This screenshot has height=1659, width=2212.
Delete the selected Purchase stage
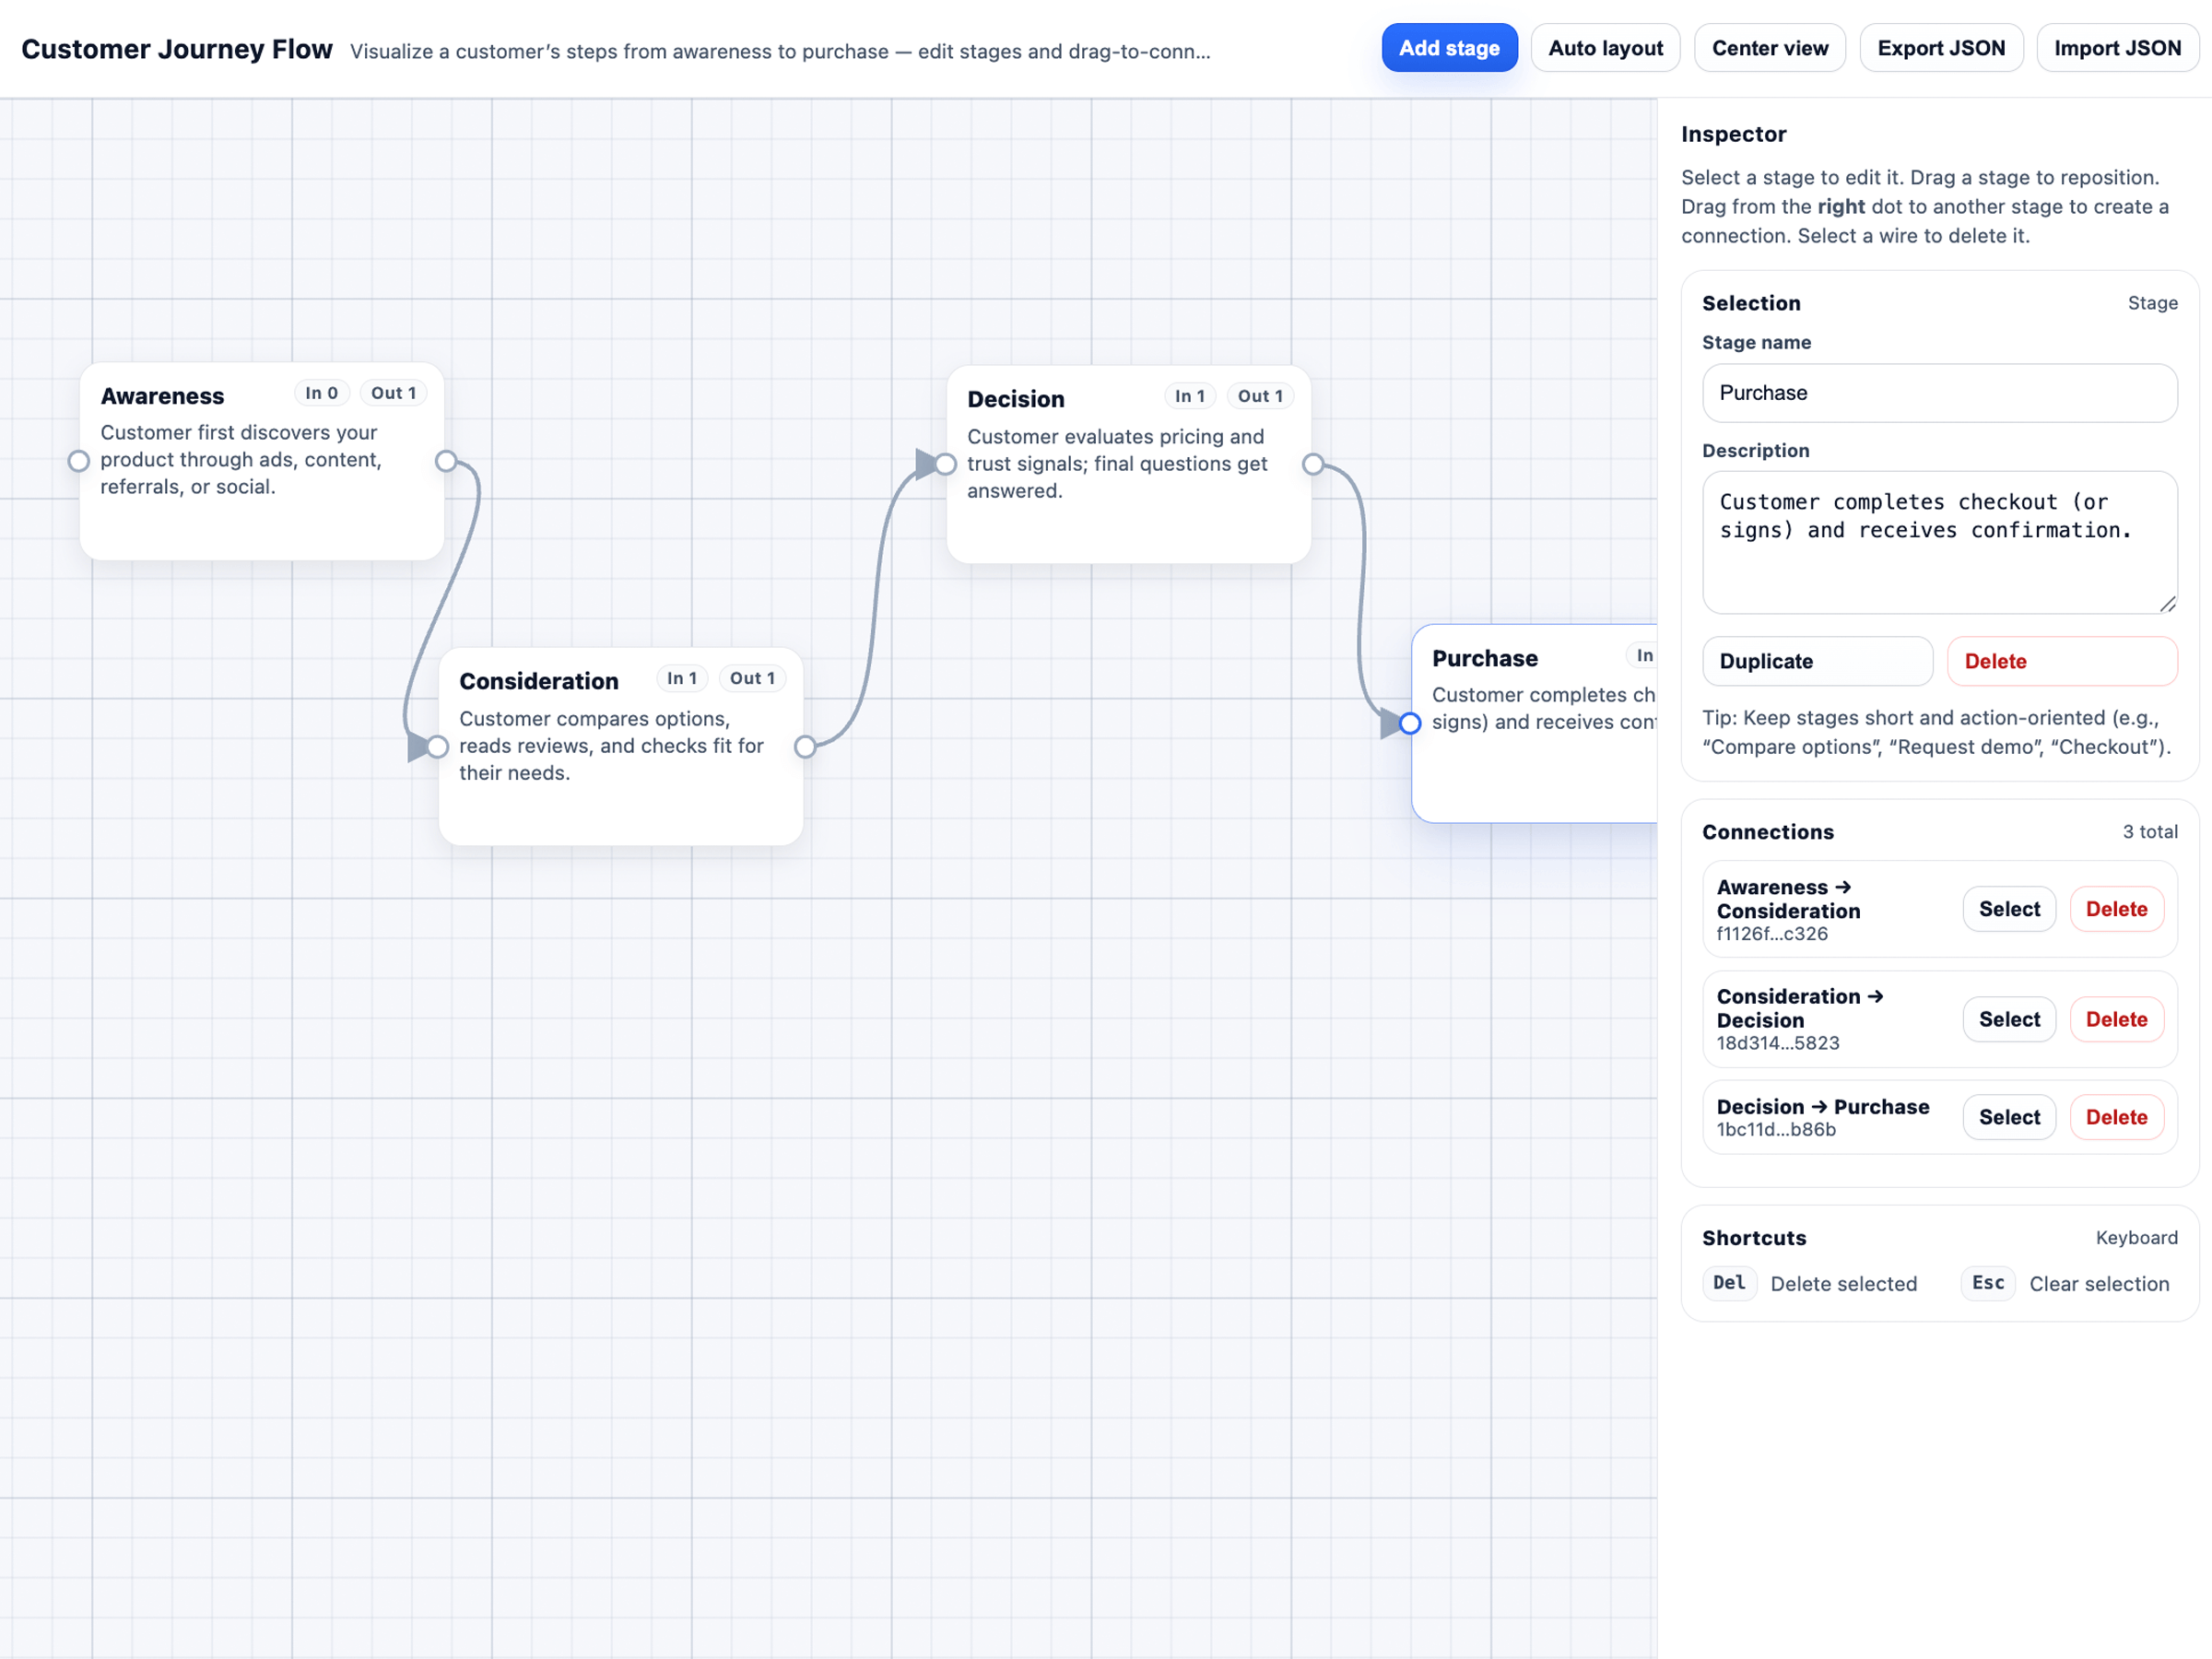coord(2061,661)
